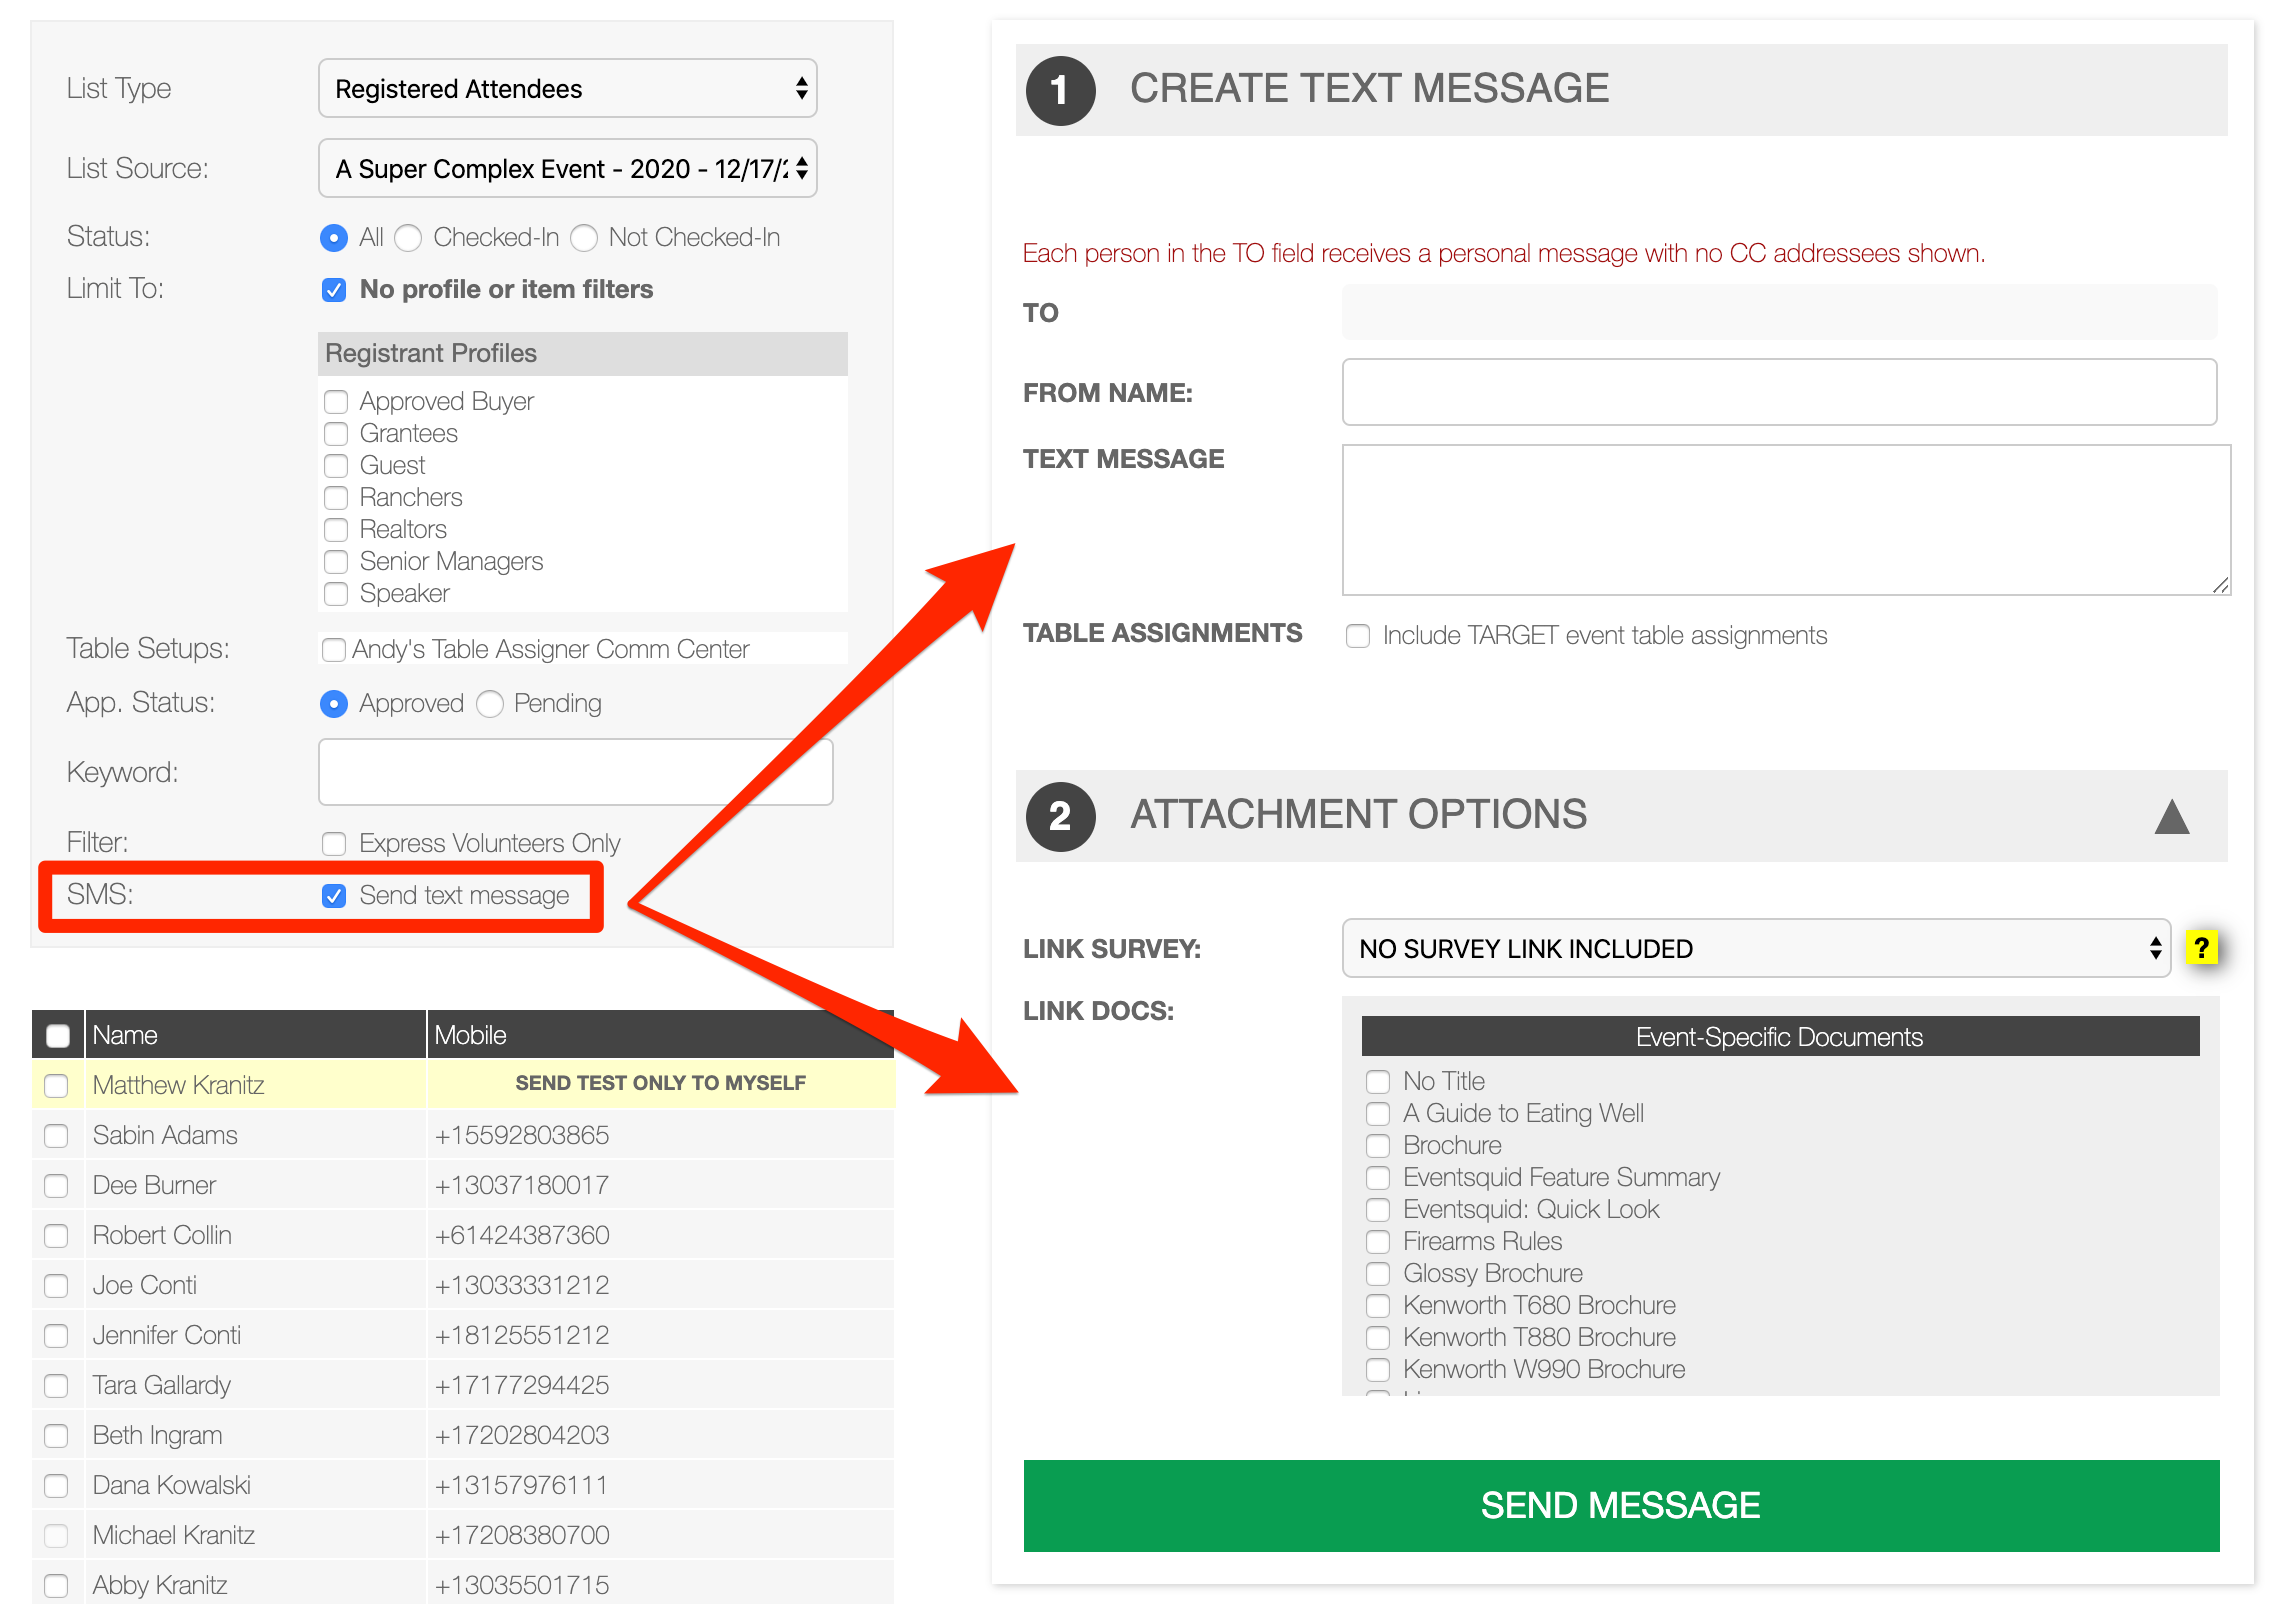This screenshot has height=1604, width=2280.
Task: Open the List Source event dropdown
Action: [x=567, y=168]
